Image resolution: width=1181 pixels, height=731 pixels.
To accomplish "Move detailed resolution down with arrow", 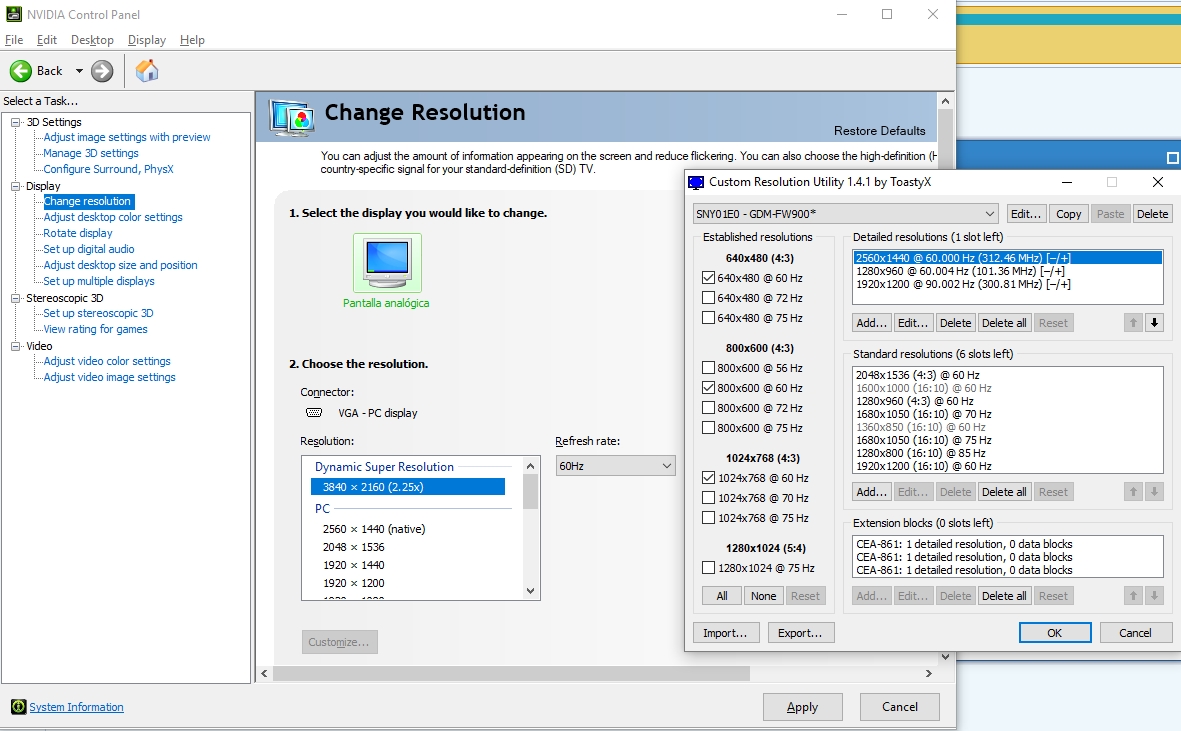I will 1155,323.
